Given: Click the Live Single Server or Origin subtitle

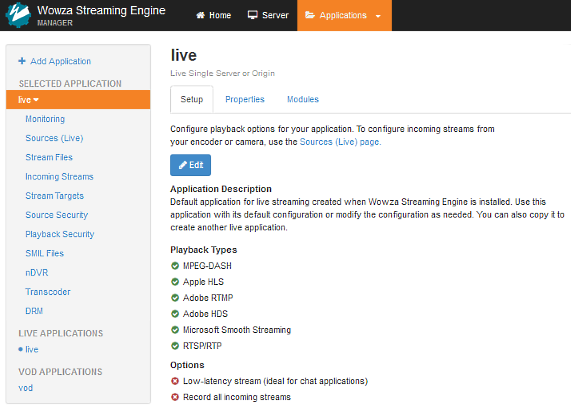Looking at the screenshot, I should click(223, 73).
